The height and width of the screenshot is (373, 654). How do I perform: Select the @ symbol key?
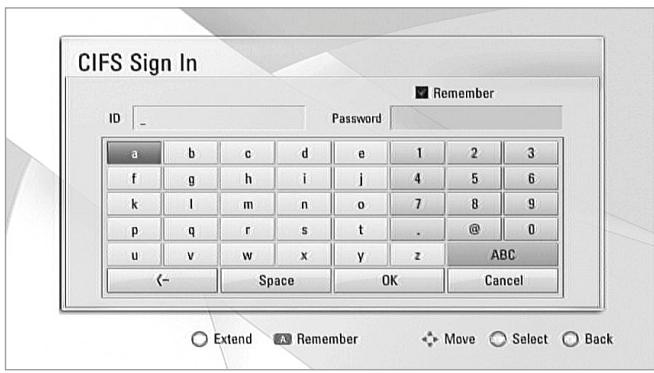(474, 229)
